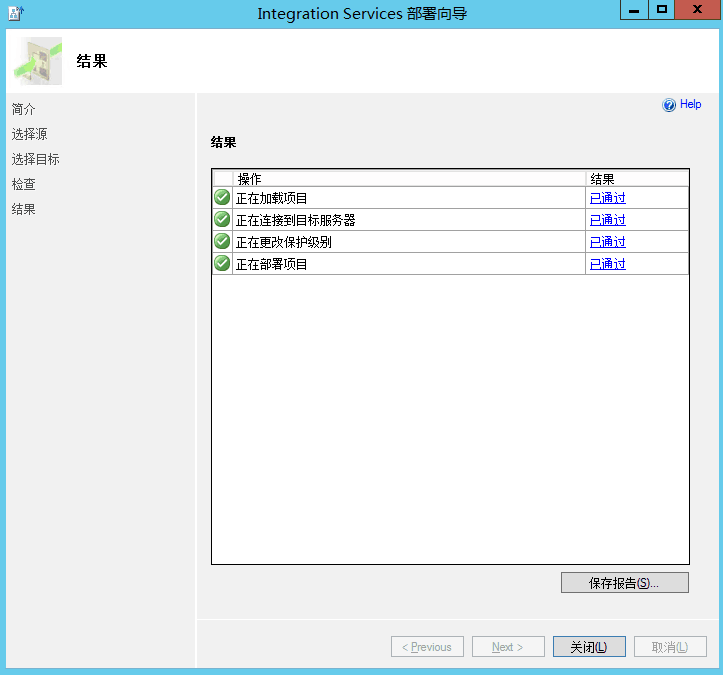Click the green check icon beside 正在加载项目

(x=222, y=197)
